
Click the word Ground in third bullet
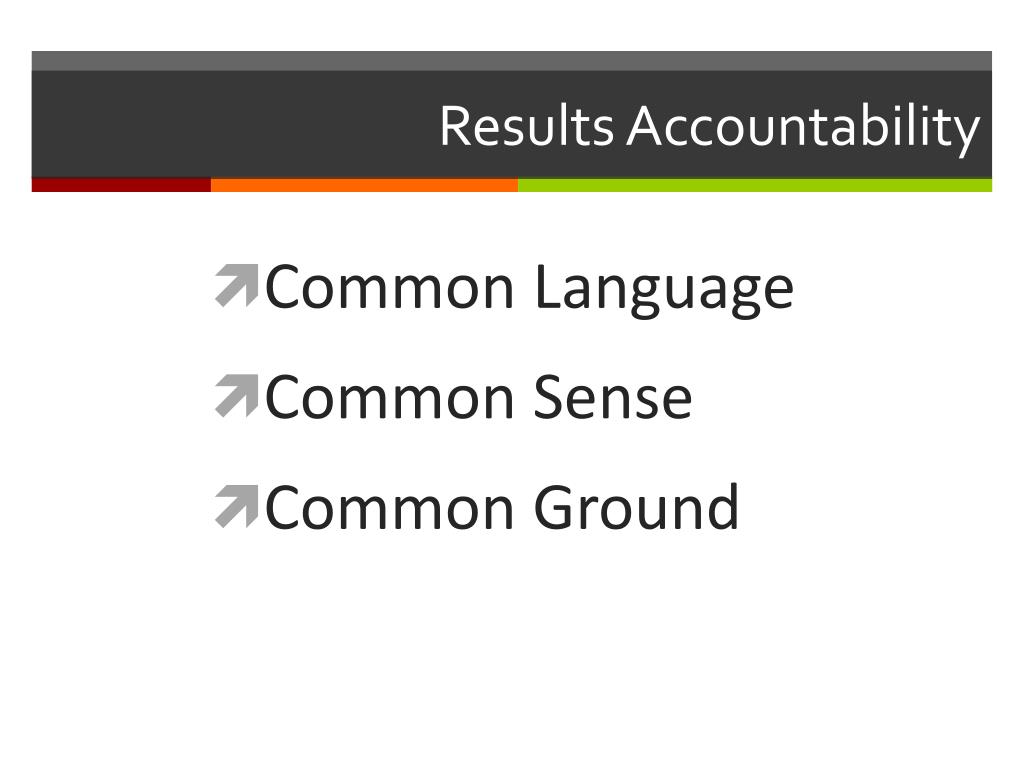pyautogui.click(x=637, y=507)
